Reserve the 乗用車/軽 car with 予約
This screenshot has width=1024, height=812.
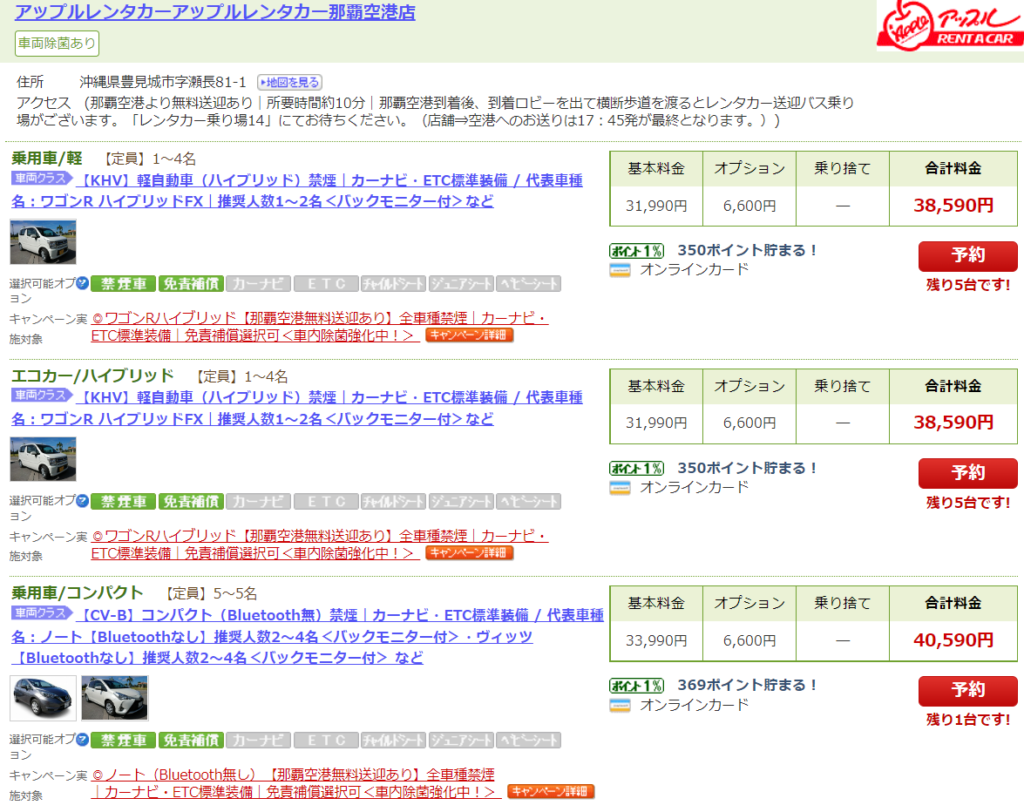(x=968, y=256)
